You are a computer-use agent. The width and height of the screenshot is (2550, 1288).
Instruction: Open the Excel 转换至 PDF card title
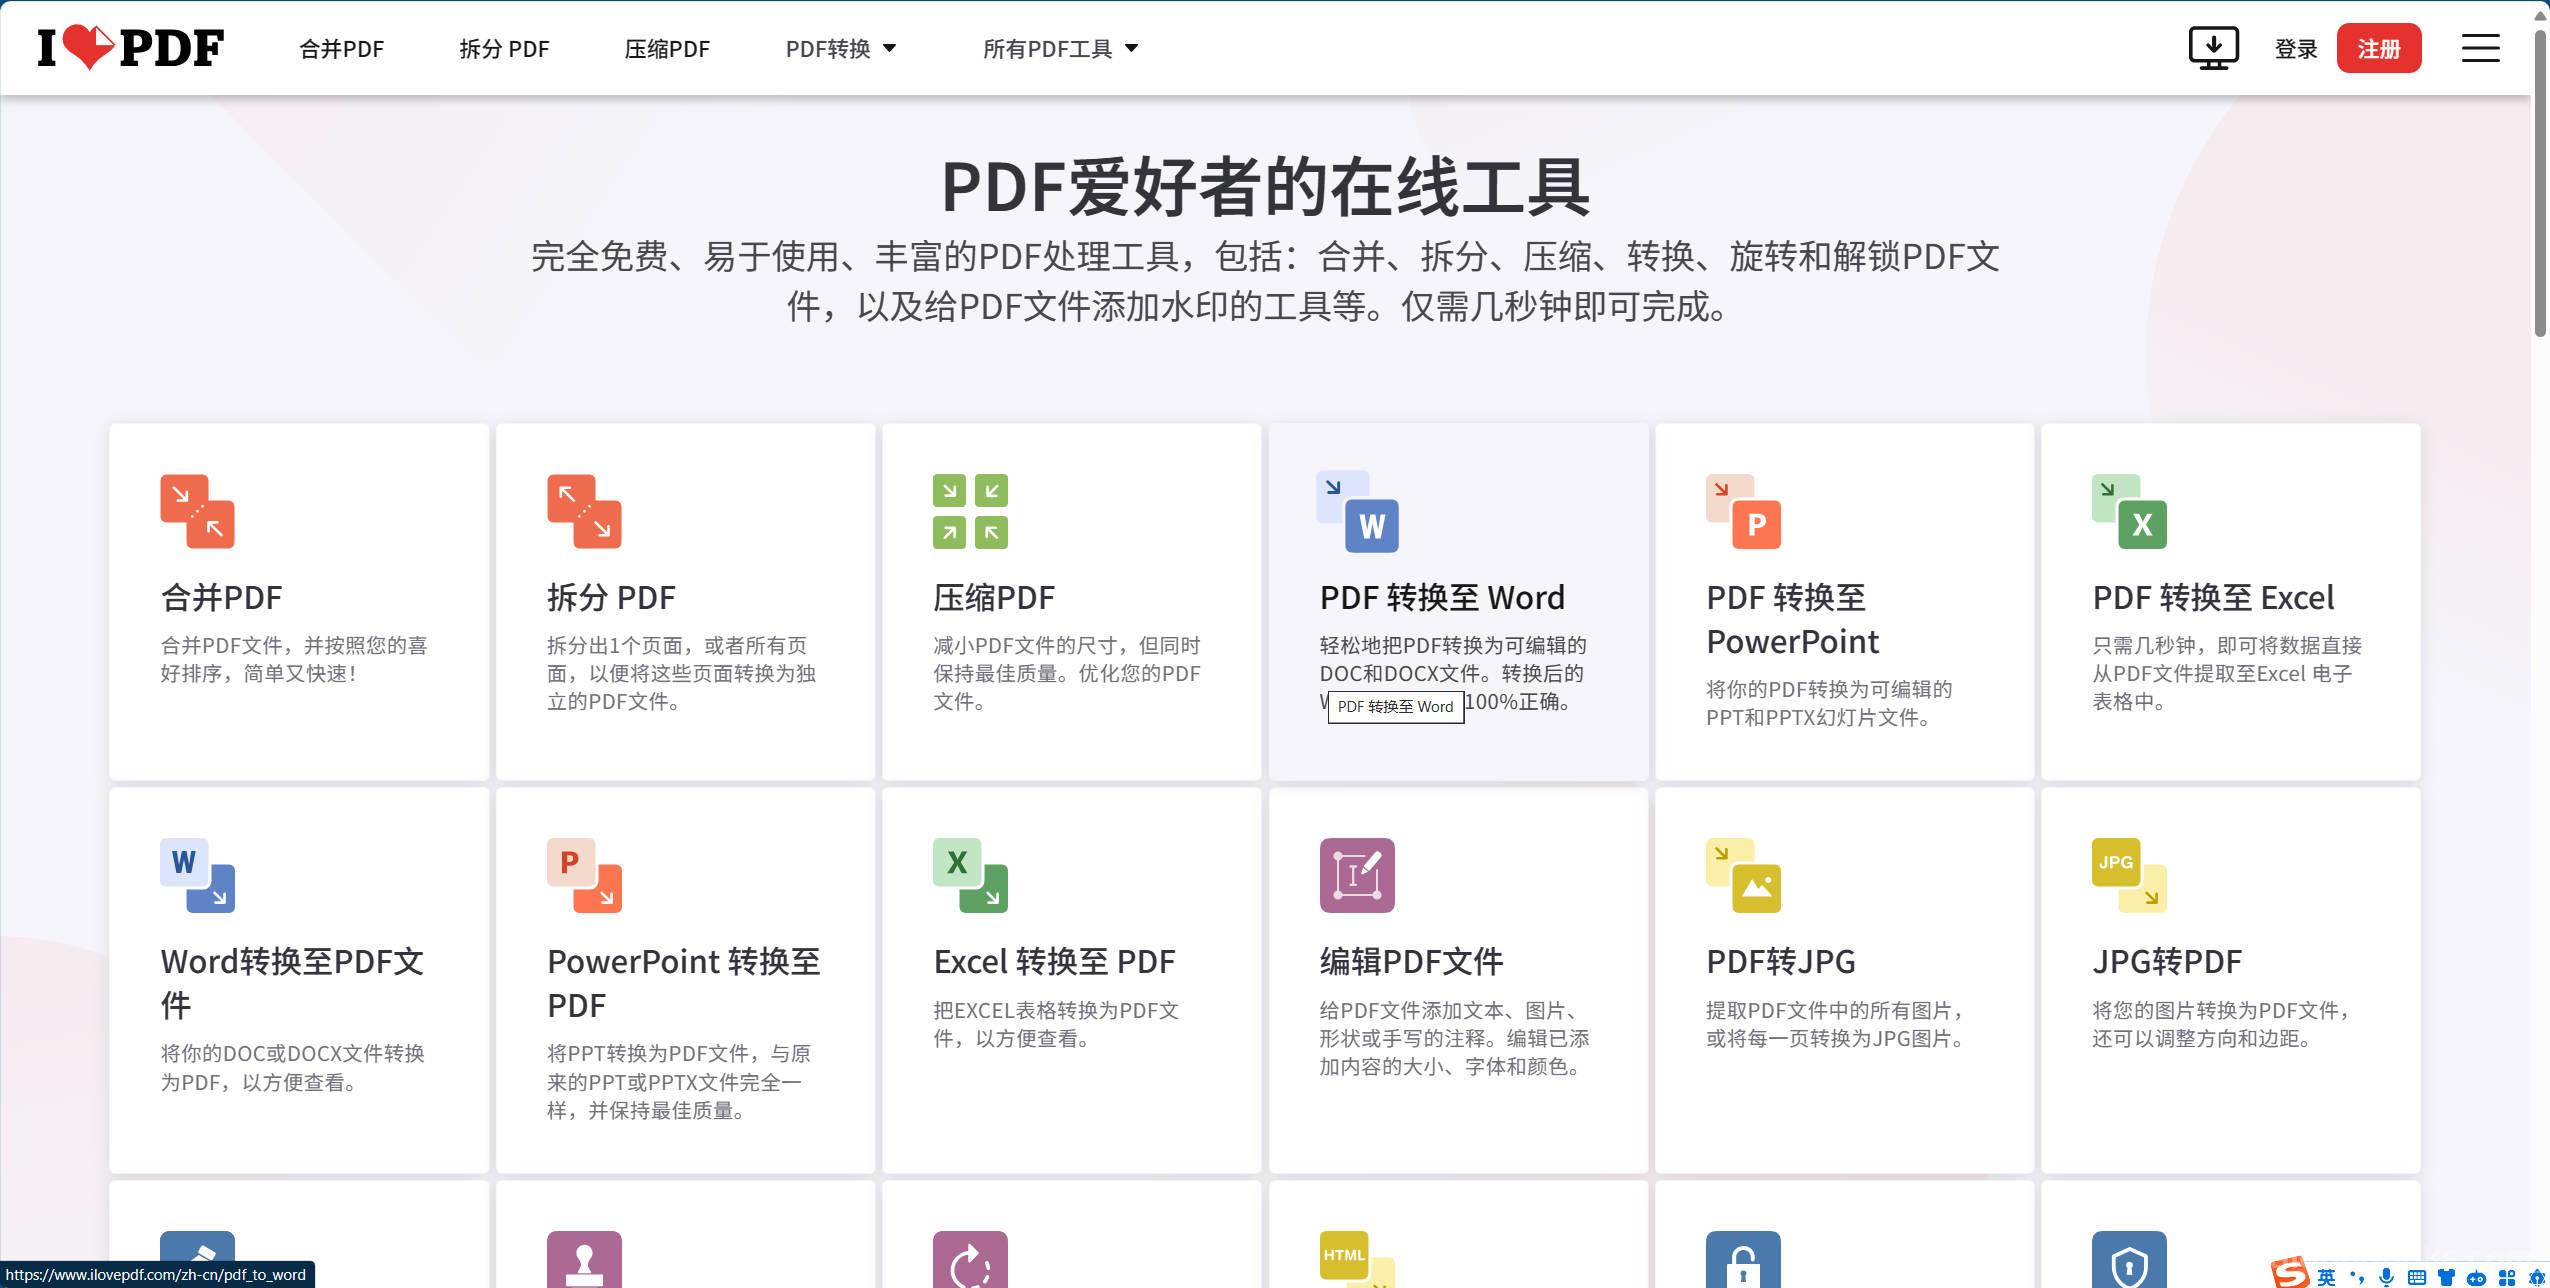pyautogui.click(x=1054, y=961)
